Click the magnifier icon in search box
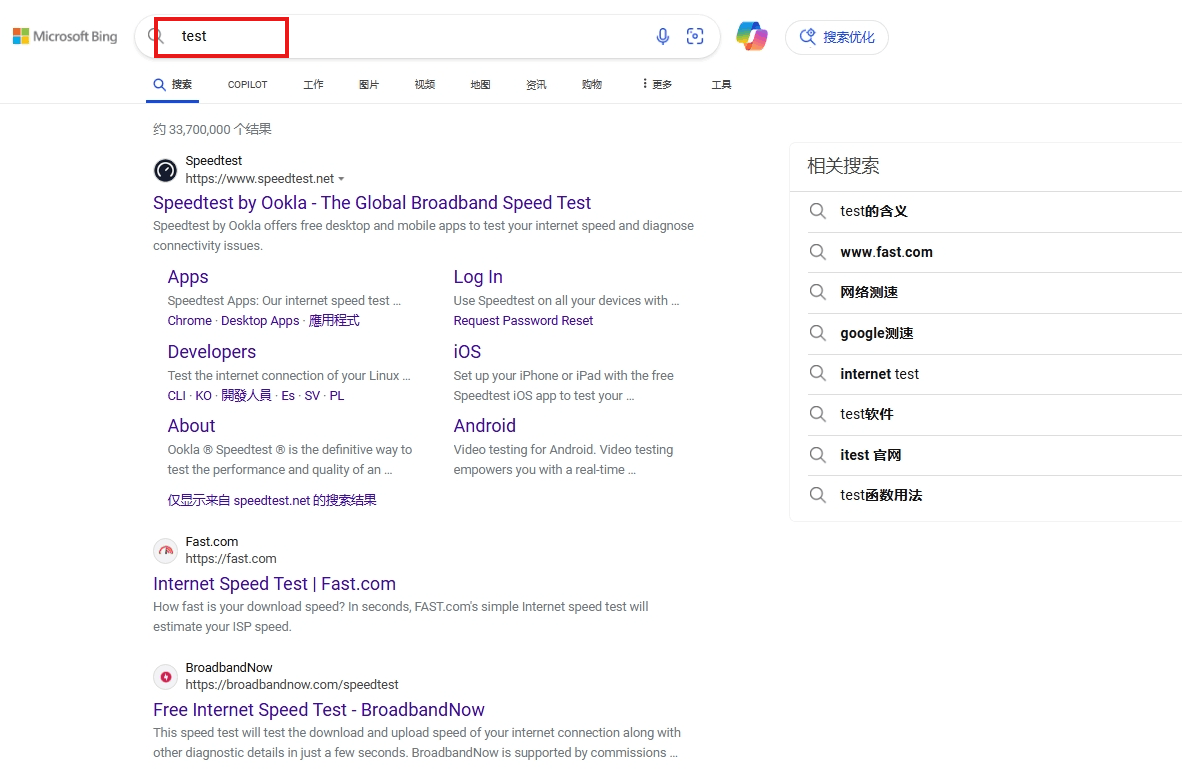This screenshot has width=1182, height=777. [x=155, y=36]
